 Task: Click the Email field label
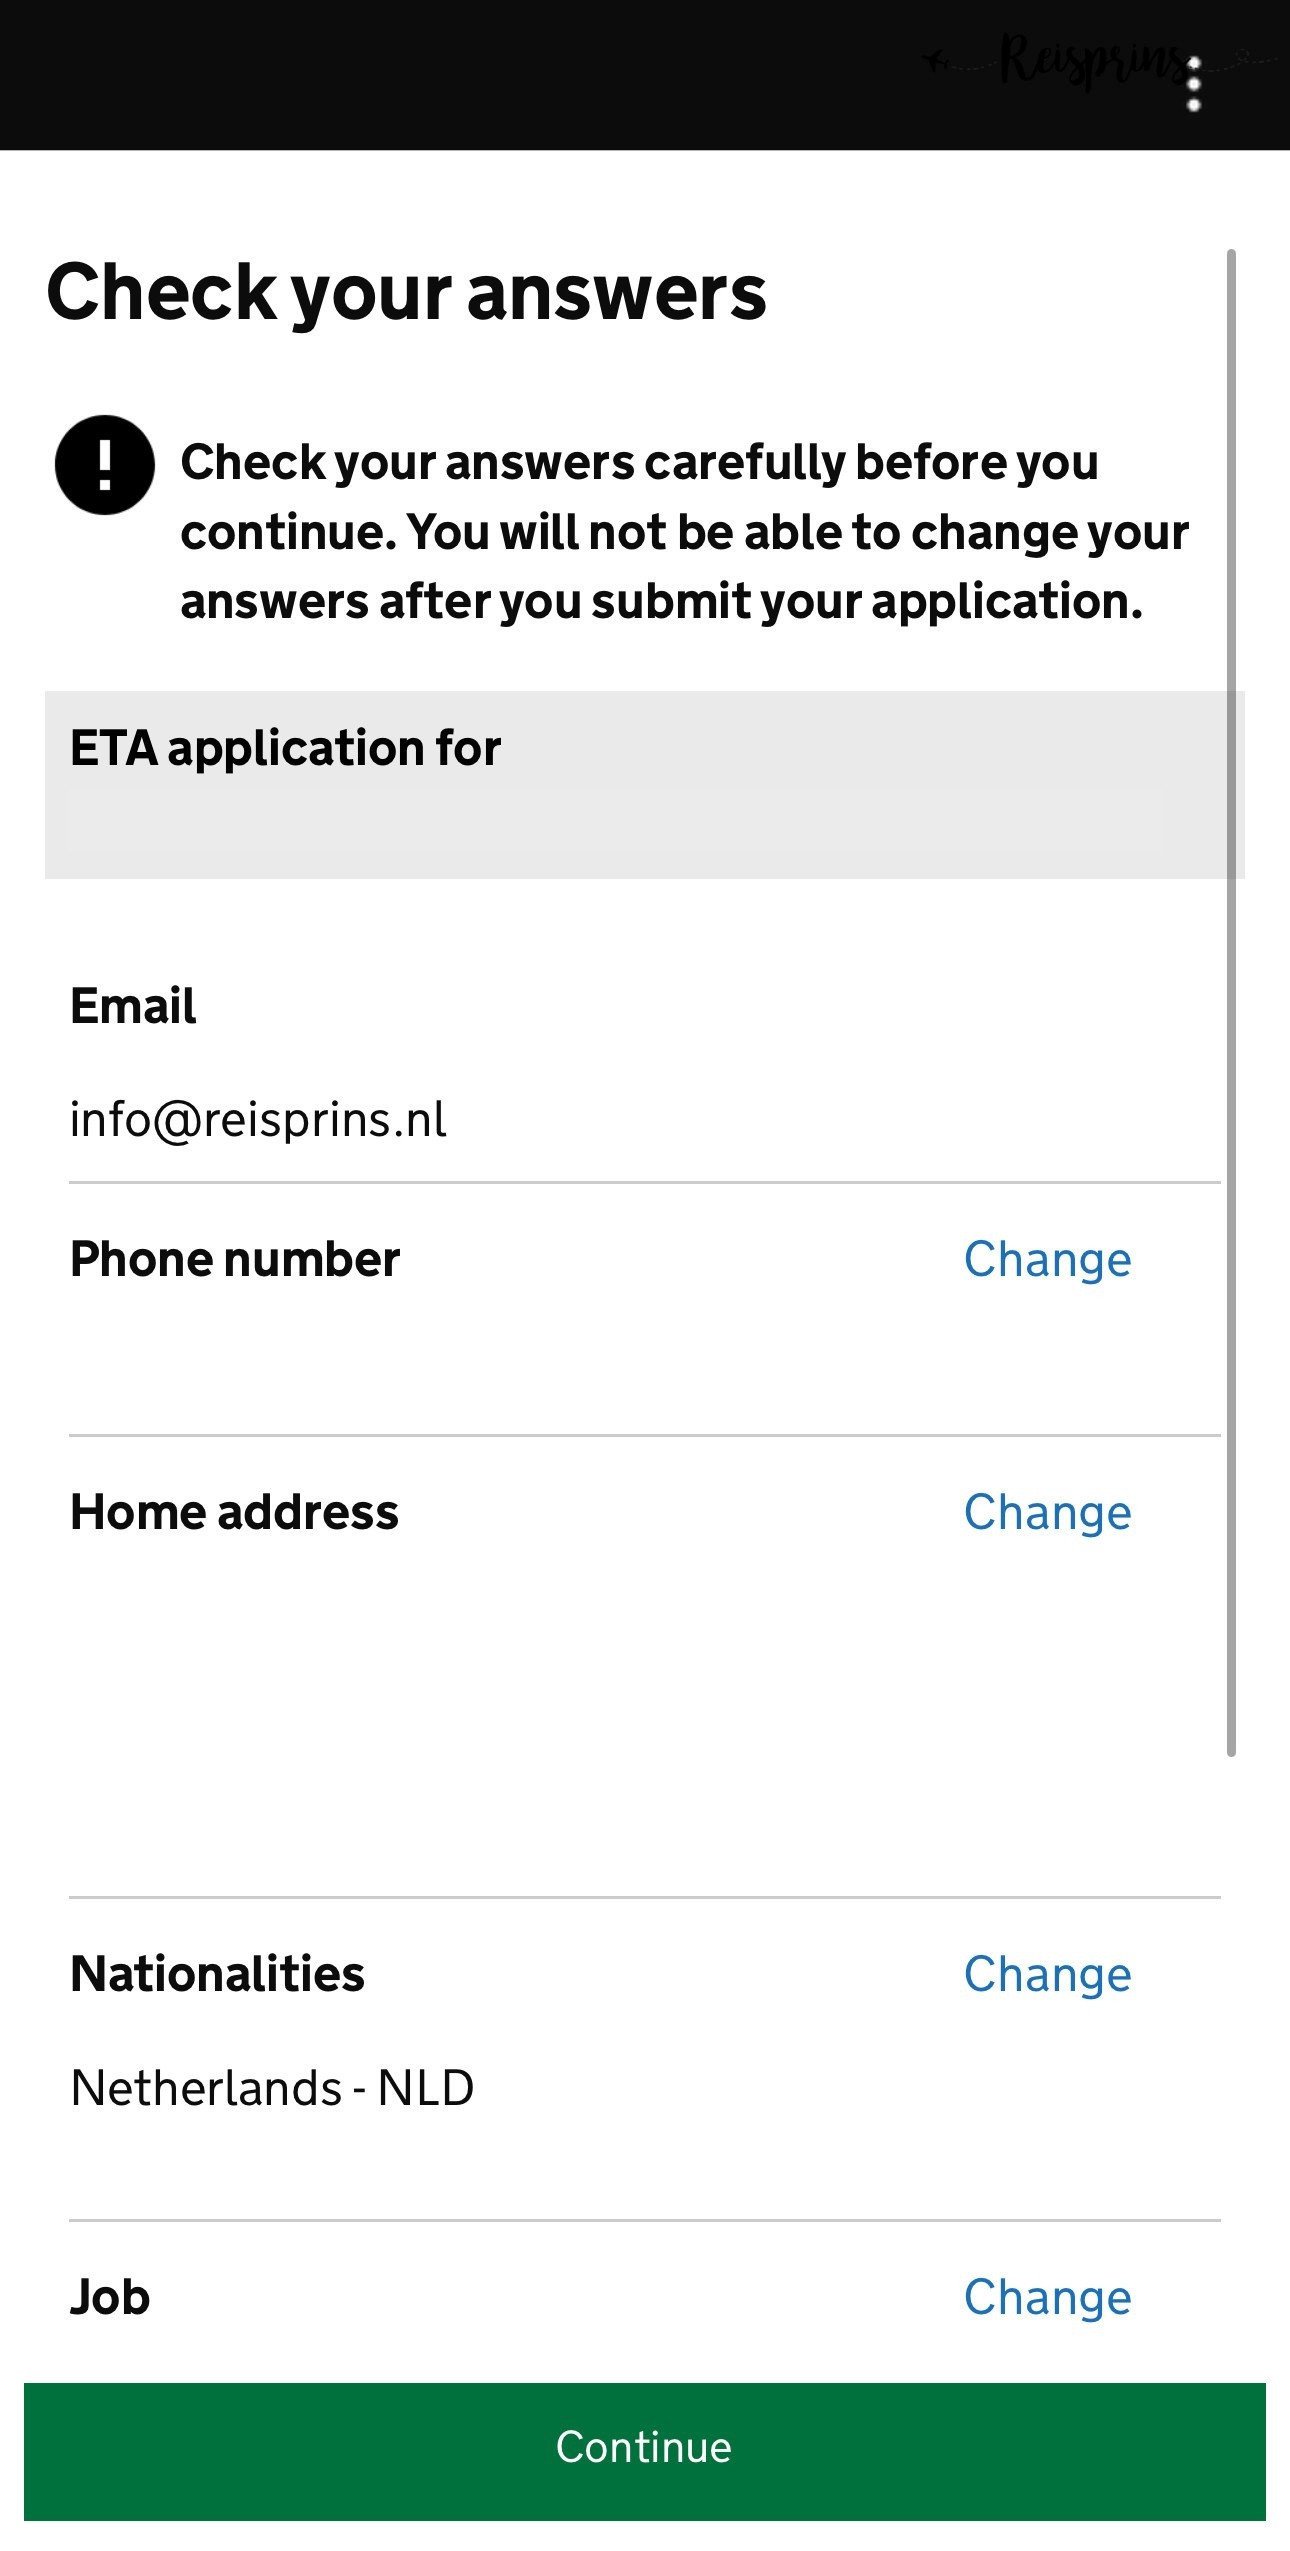click(133, 1006)
